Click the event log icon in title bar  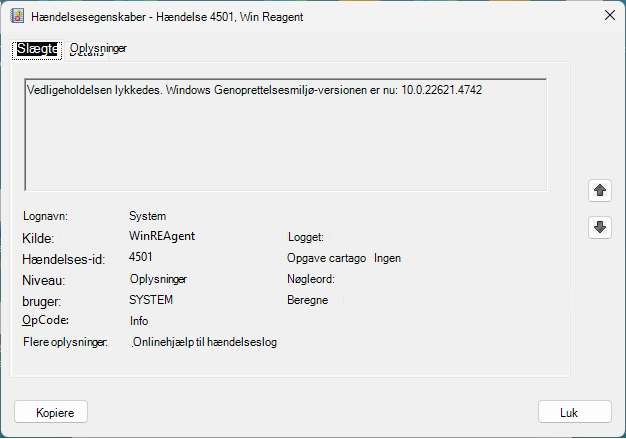(17, 16)
